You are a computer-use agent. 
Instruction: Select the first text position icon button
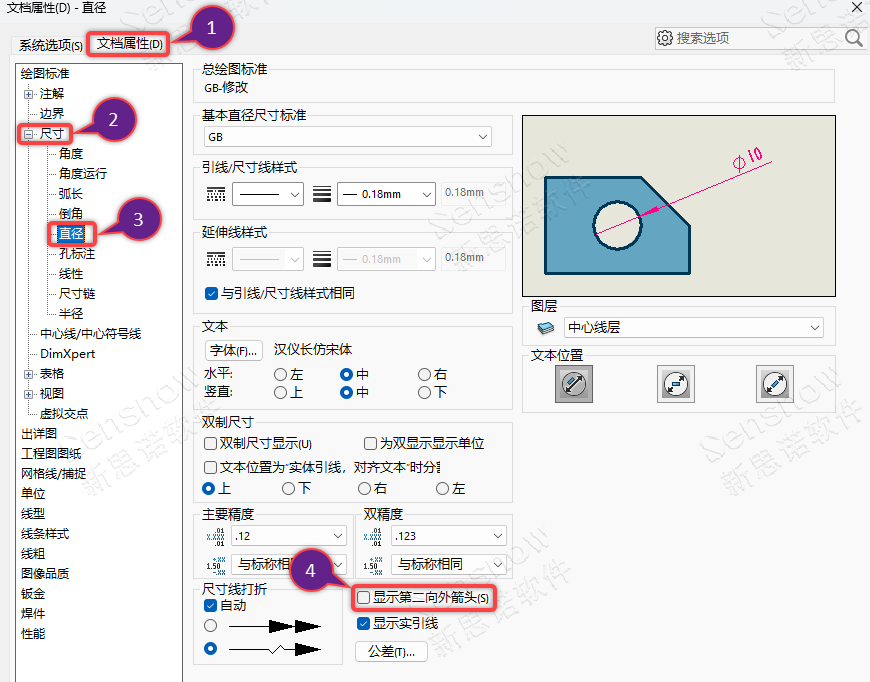point(574,384)
